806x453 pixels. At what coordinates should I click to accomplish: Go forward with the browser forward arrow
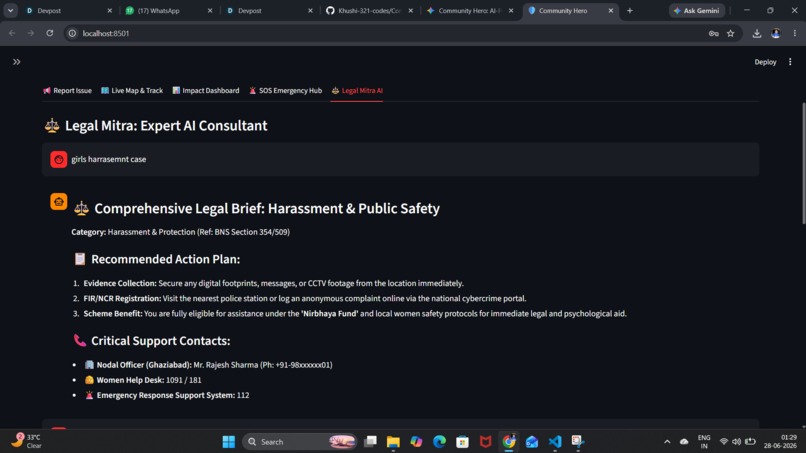click(31, 33)
